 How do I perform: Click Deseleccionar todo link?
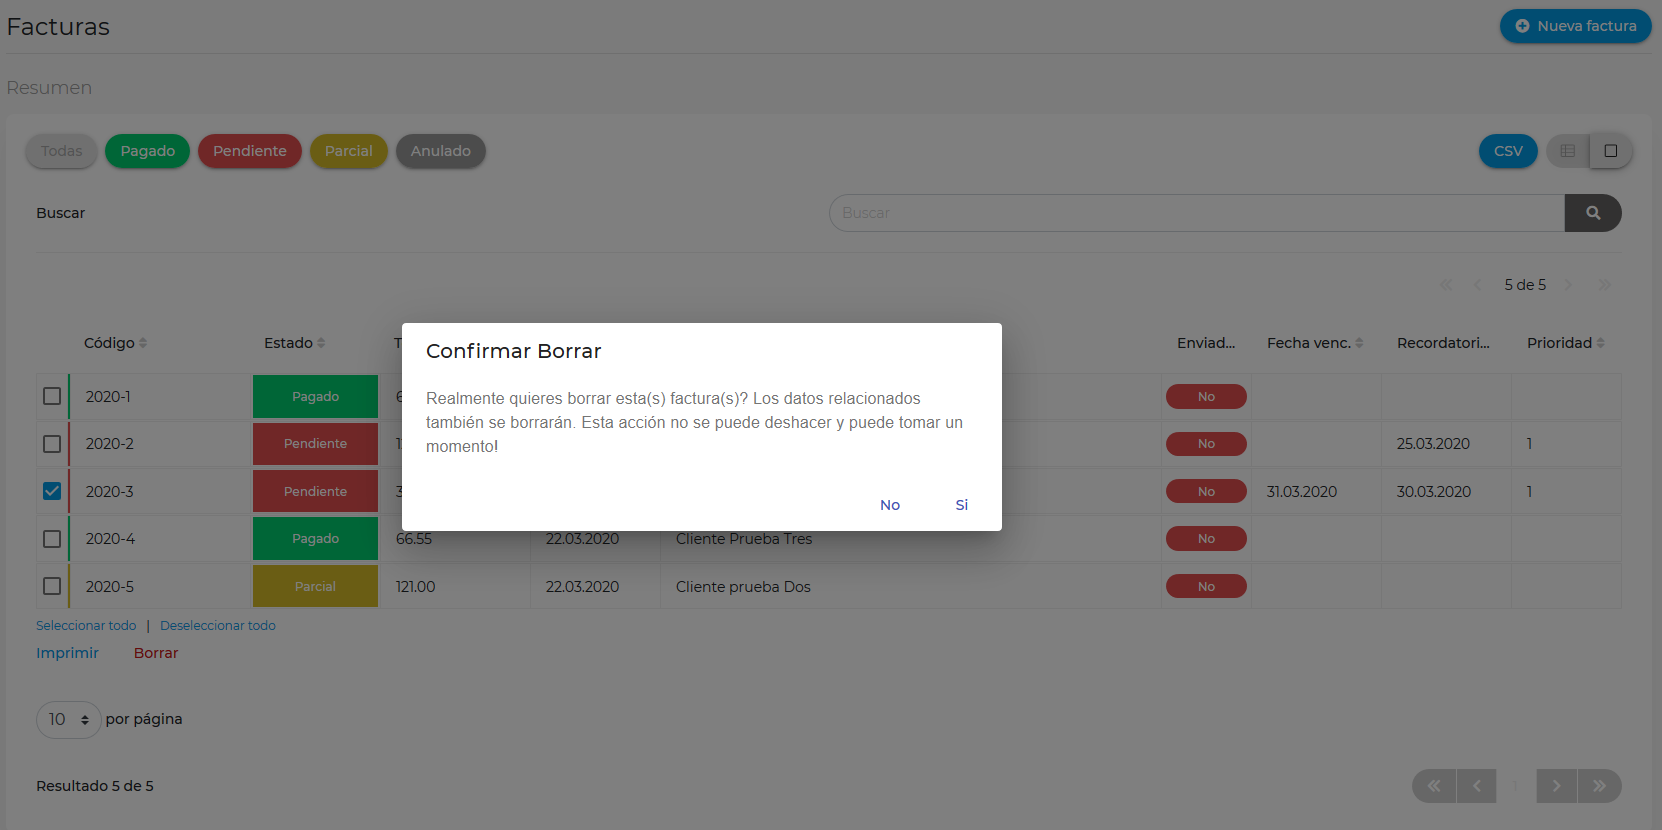[218, 626]
